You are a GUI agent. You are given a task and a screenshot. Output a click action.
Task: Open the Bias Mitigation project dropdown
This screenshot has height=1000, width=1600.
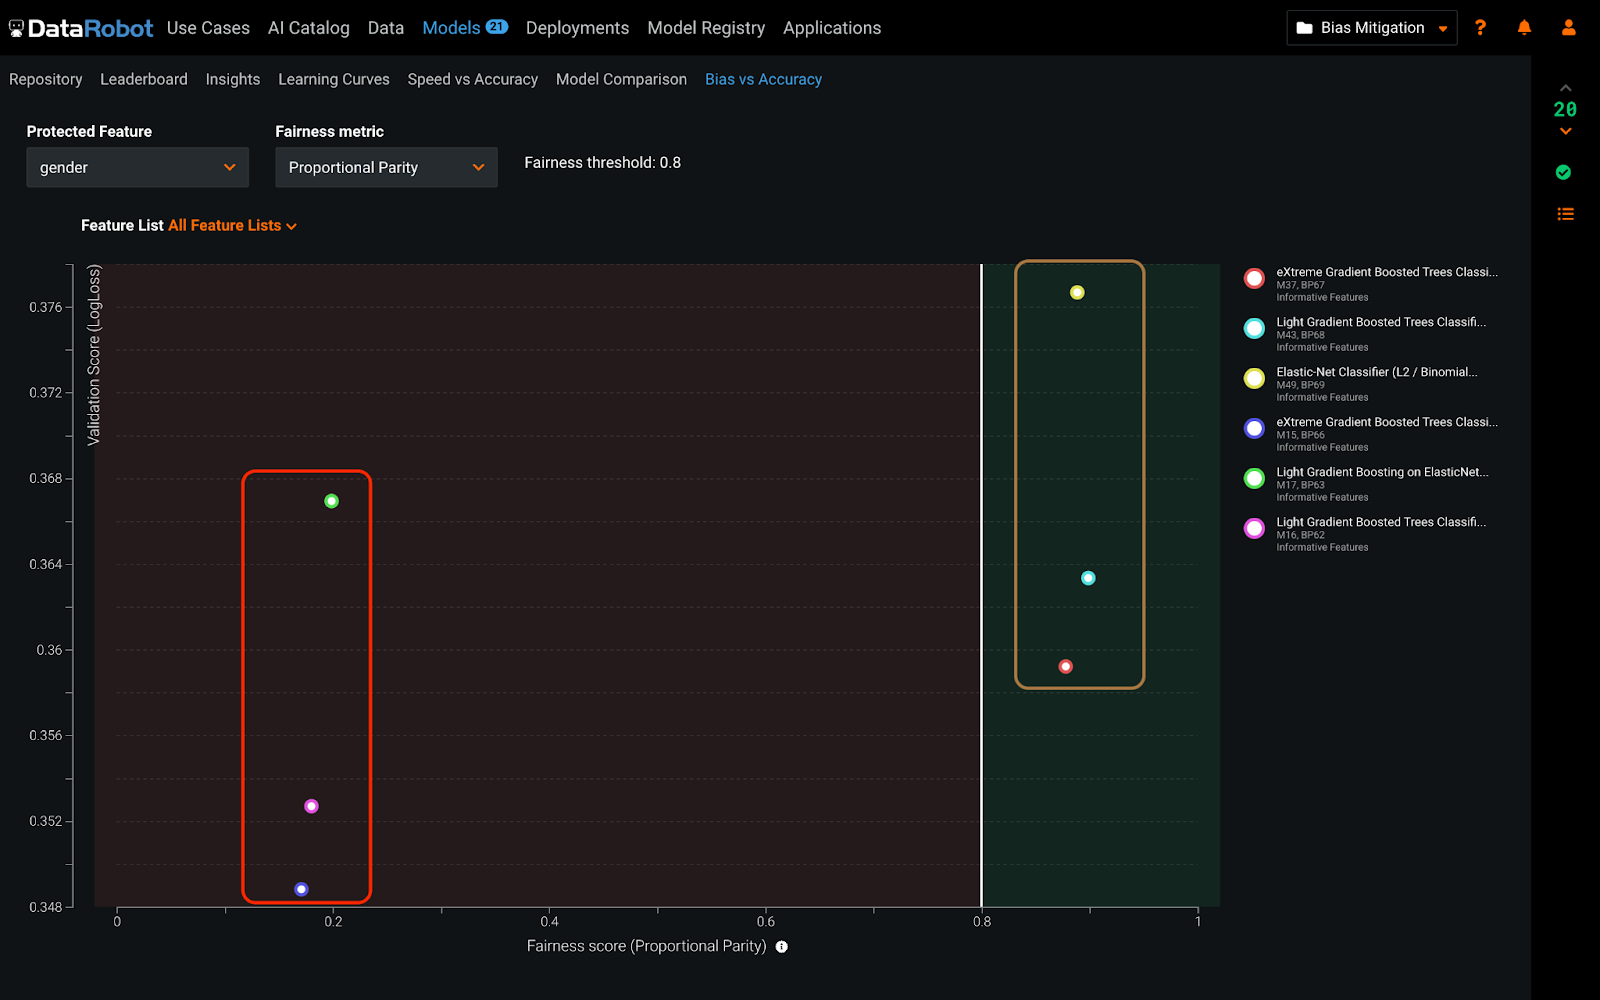coord(1371,28)
